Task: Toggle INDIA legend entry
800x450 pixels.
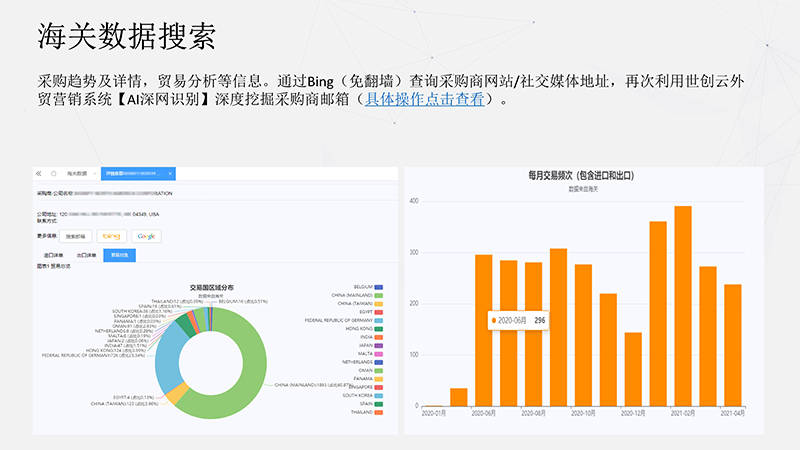Action: click(371, 337)
